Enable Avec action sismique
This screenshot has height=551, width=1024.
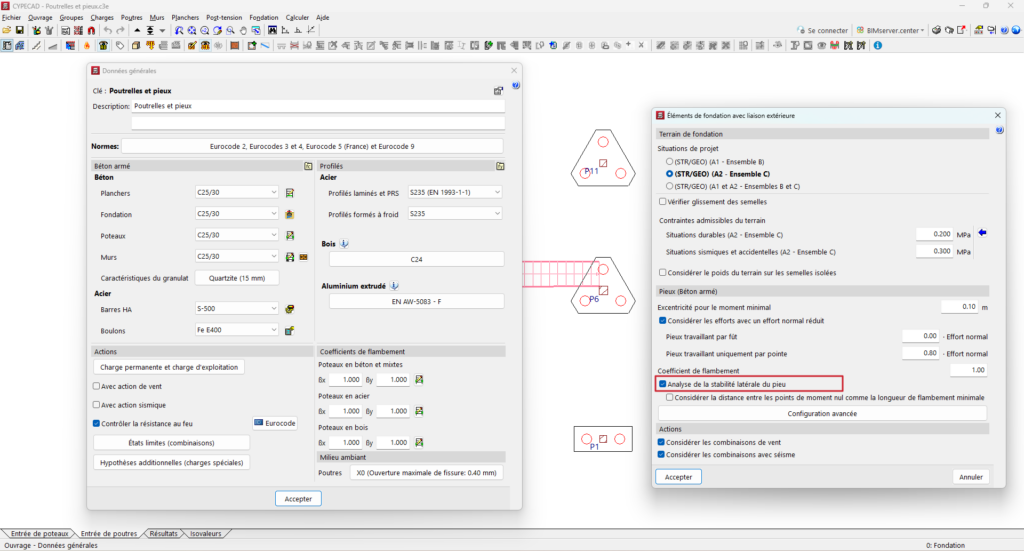tap(97, 405)
